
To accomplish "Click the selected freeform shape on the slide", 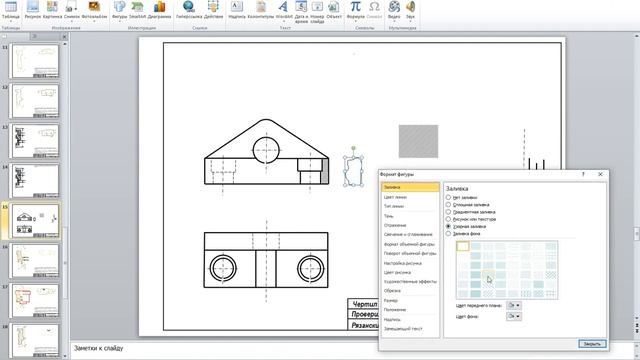I will 353,171.
